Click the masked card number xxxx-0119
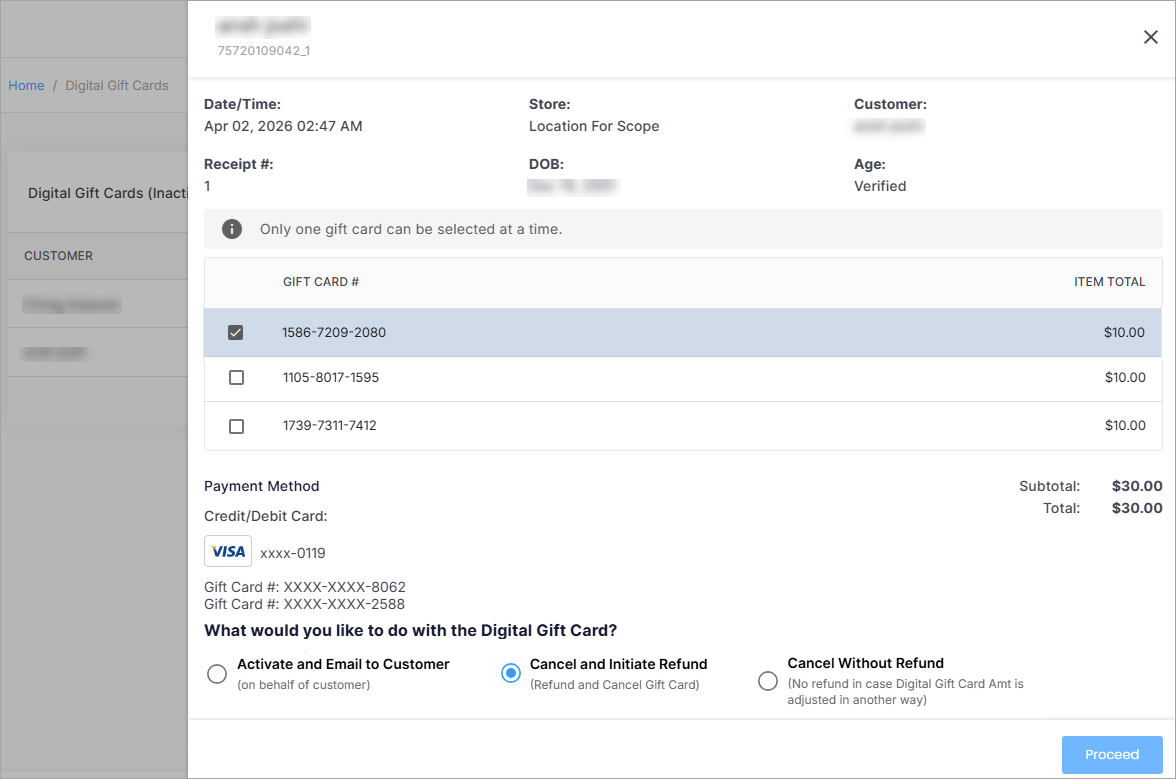 pyautogui.click(x=293, y=553)
